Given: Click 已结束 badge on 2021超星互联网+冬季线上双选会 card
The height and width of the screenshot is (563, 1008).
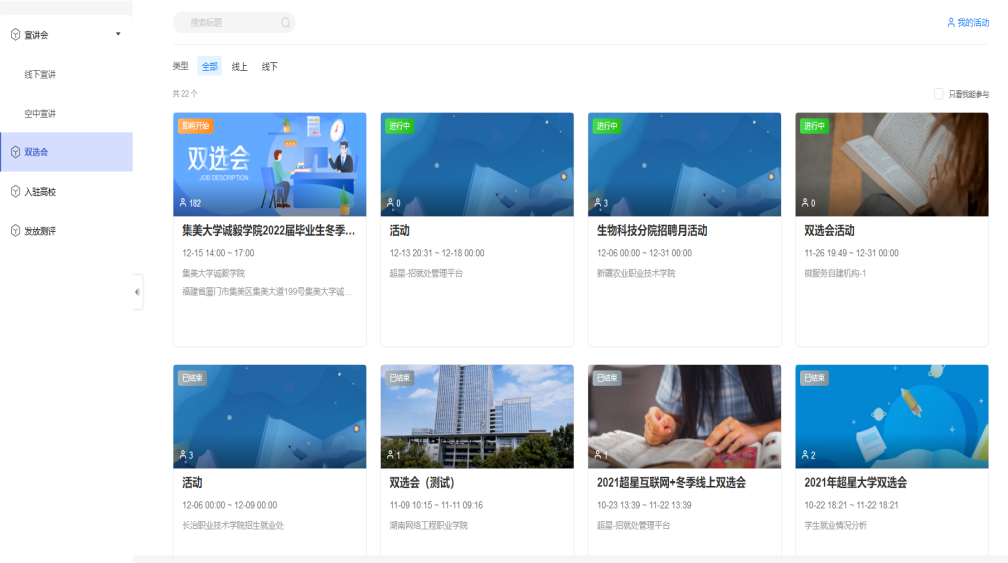Looking at the screenshot, I should pos(606,378).
